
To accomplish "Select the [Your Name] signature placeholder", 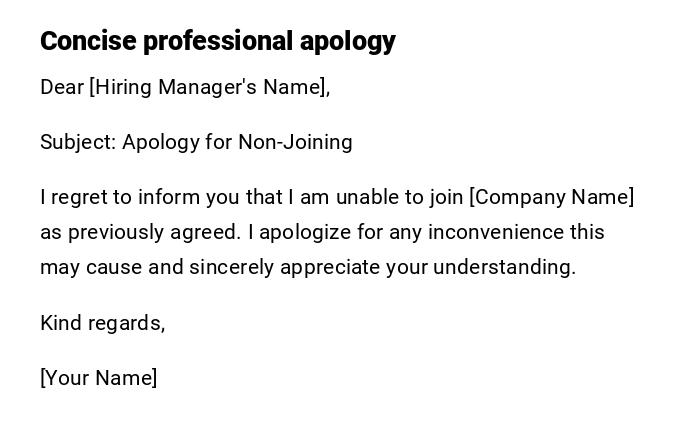I will [98, 378].
